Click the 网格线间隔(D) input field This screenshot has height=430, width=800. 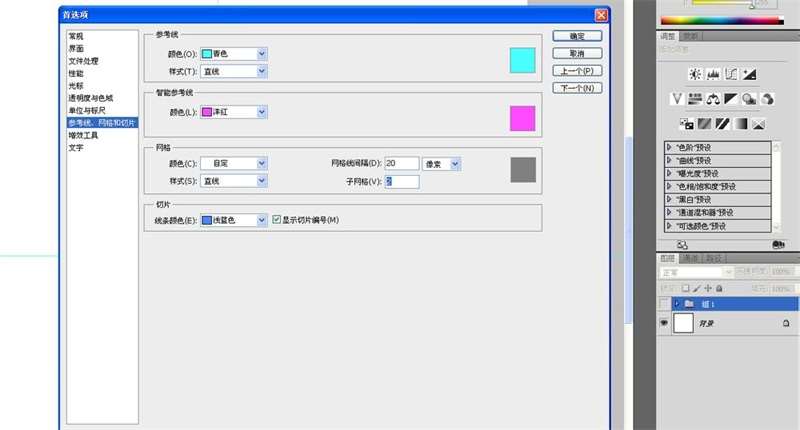click(x=402, y=164)
